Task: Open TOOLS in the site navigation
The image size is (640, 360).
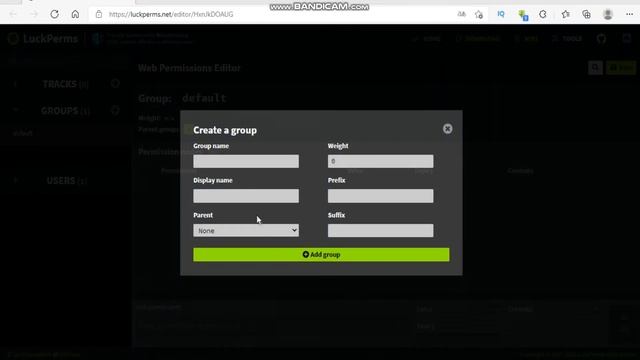Action: pos(567,39)
